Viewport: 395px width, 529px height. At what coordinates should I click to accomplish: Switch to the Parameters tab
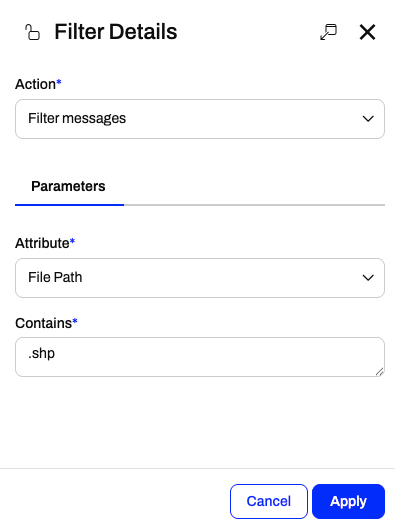pos(68,186)
